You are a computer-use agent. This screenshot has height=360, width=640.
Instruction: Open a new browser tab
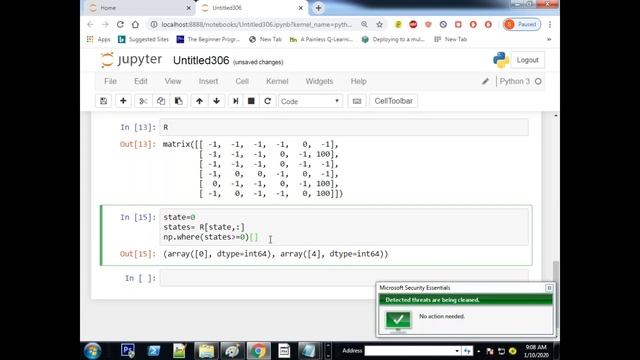coord(318,8)
